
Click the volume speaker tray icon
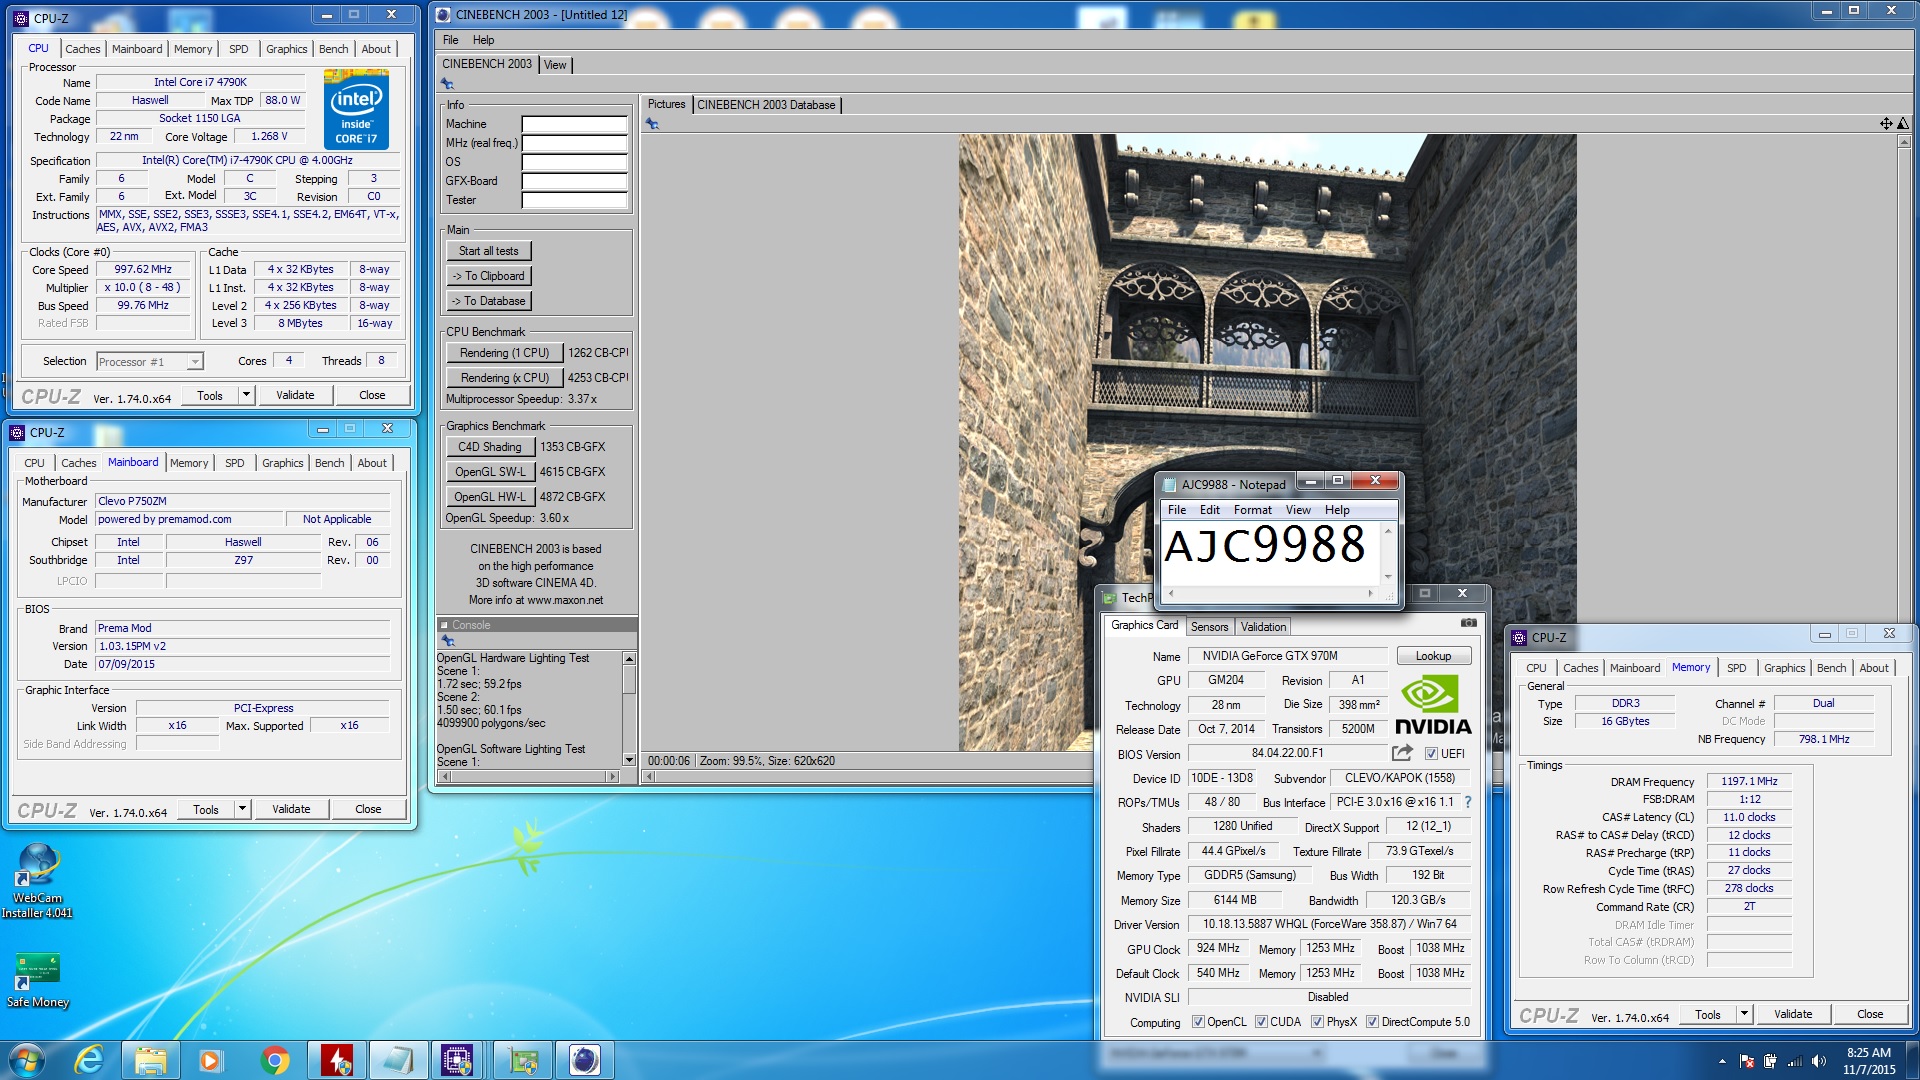click(1819, 1061)
